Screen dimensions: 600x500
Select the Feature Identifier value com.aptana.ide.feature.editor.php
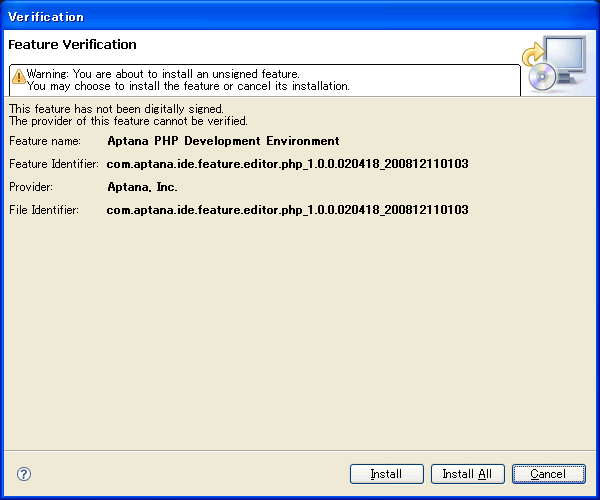[287, 164]
